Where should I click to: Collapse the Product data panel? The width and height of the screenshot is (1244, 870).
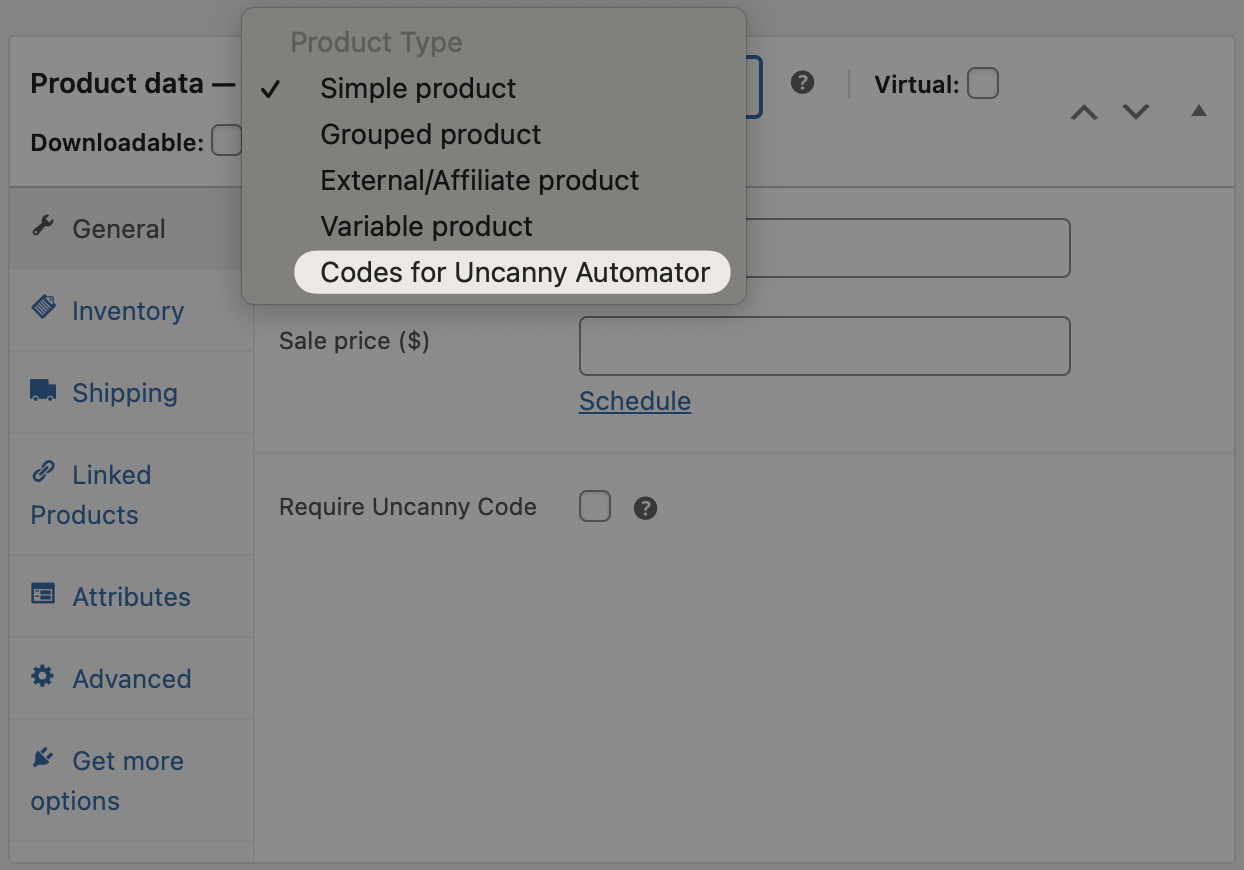pyautogui.click(x=1199, y=112)
